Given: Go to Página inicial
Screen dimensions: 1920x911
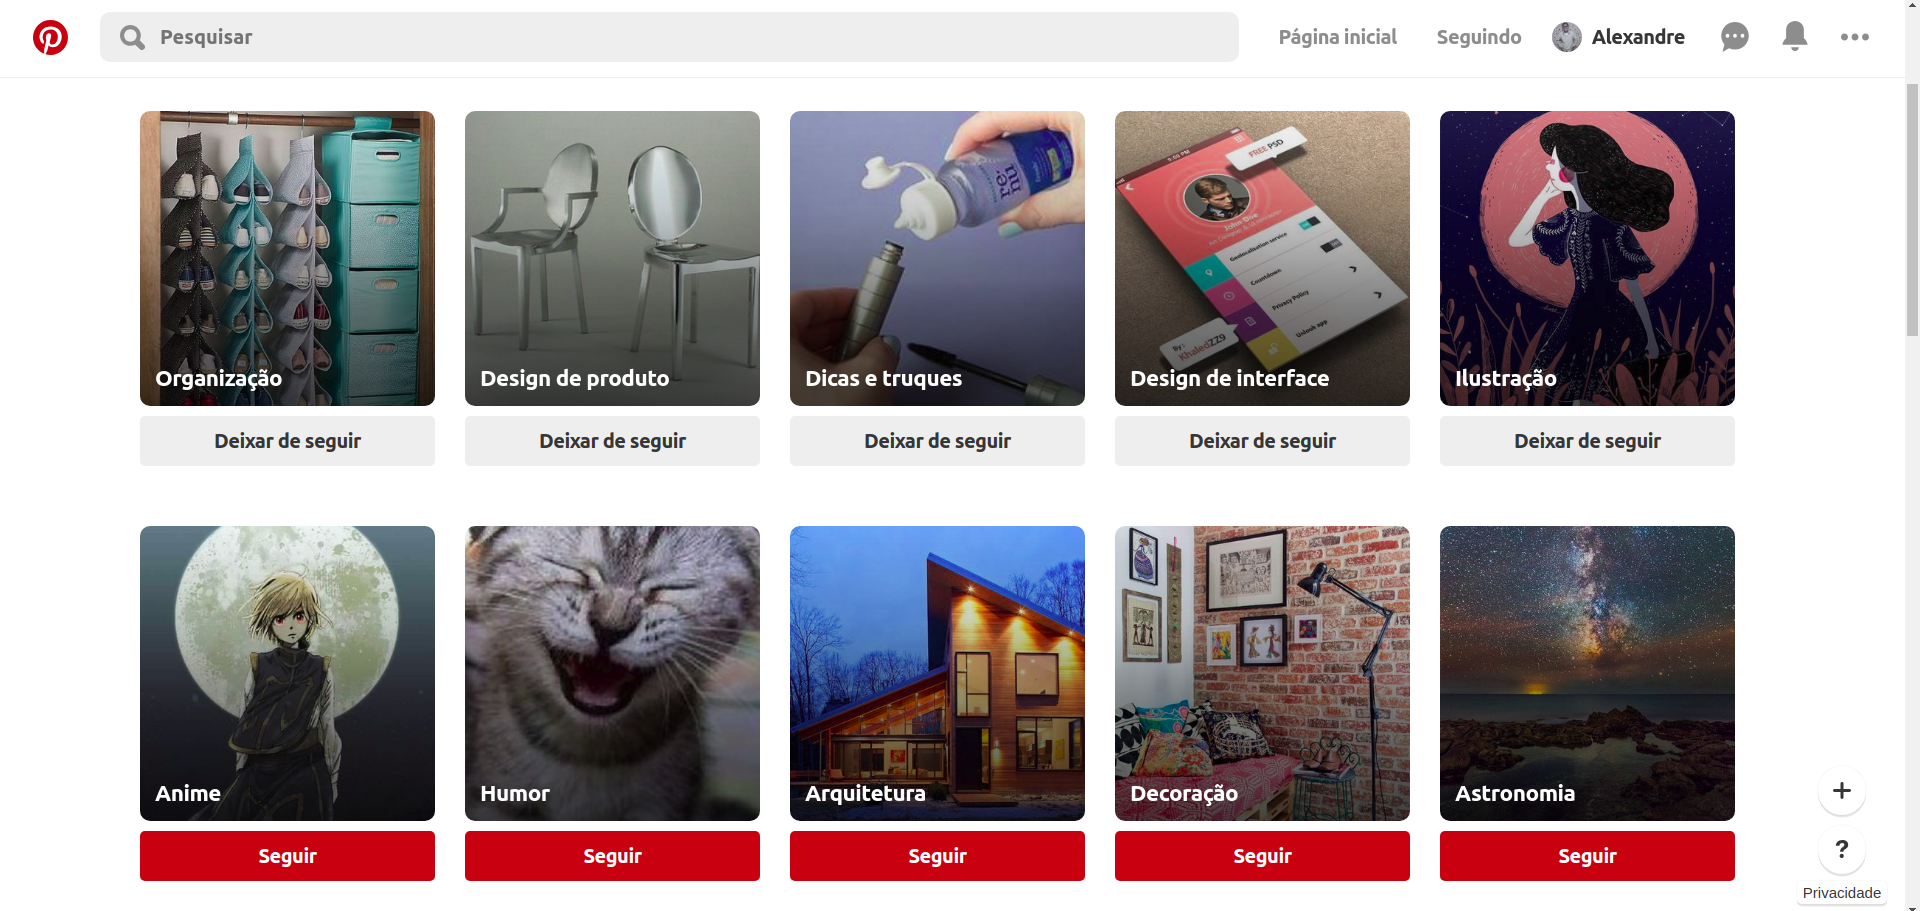Looking at the screenshot, I should click(1338, 37).
